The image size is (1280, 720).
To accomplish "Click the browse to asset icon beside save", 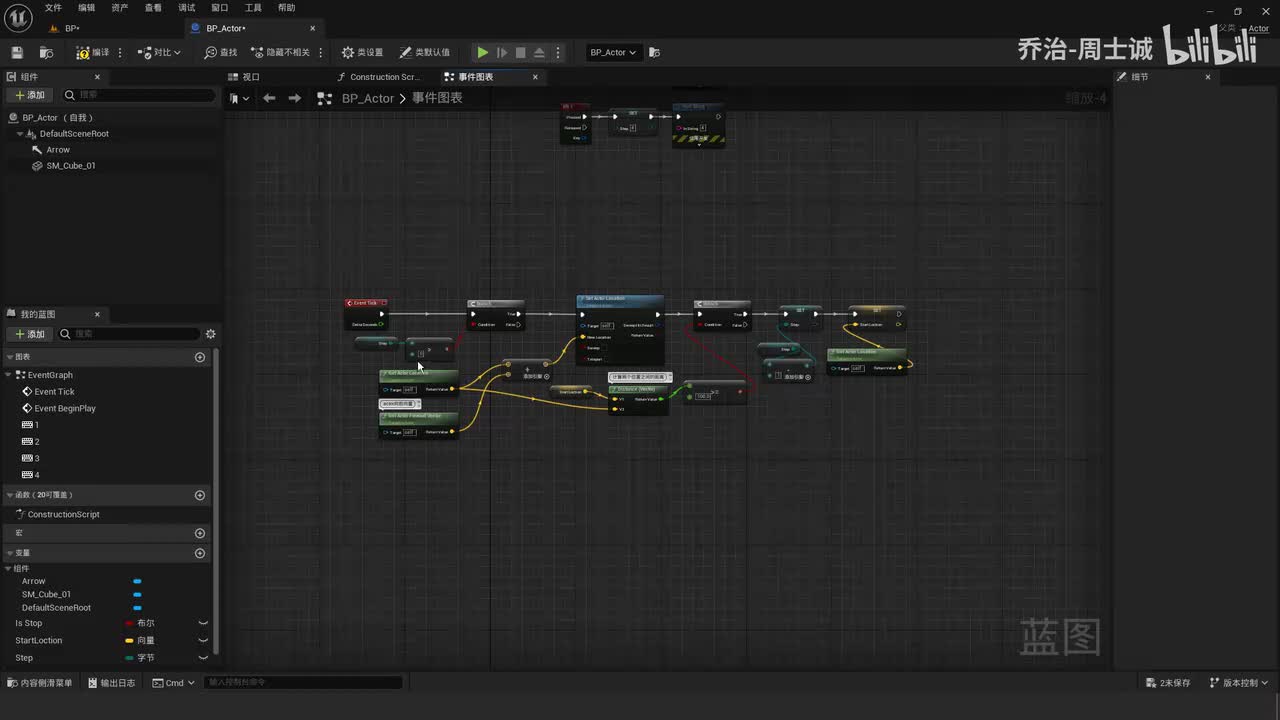I will [x=46, y=52].
